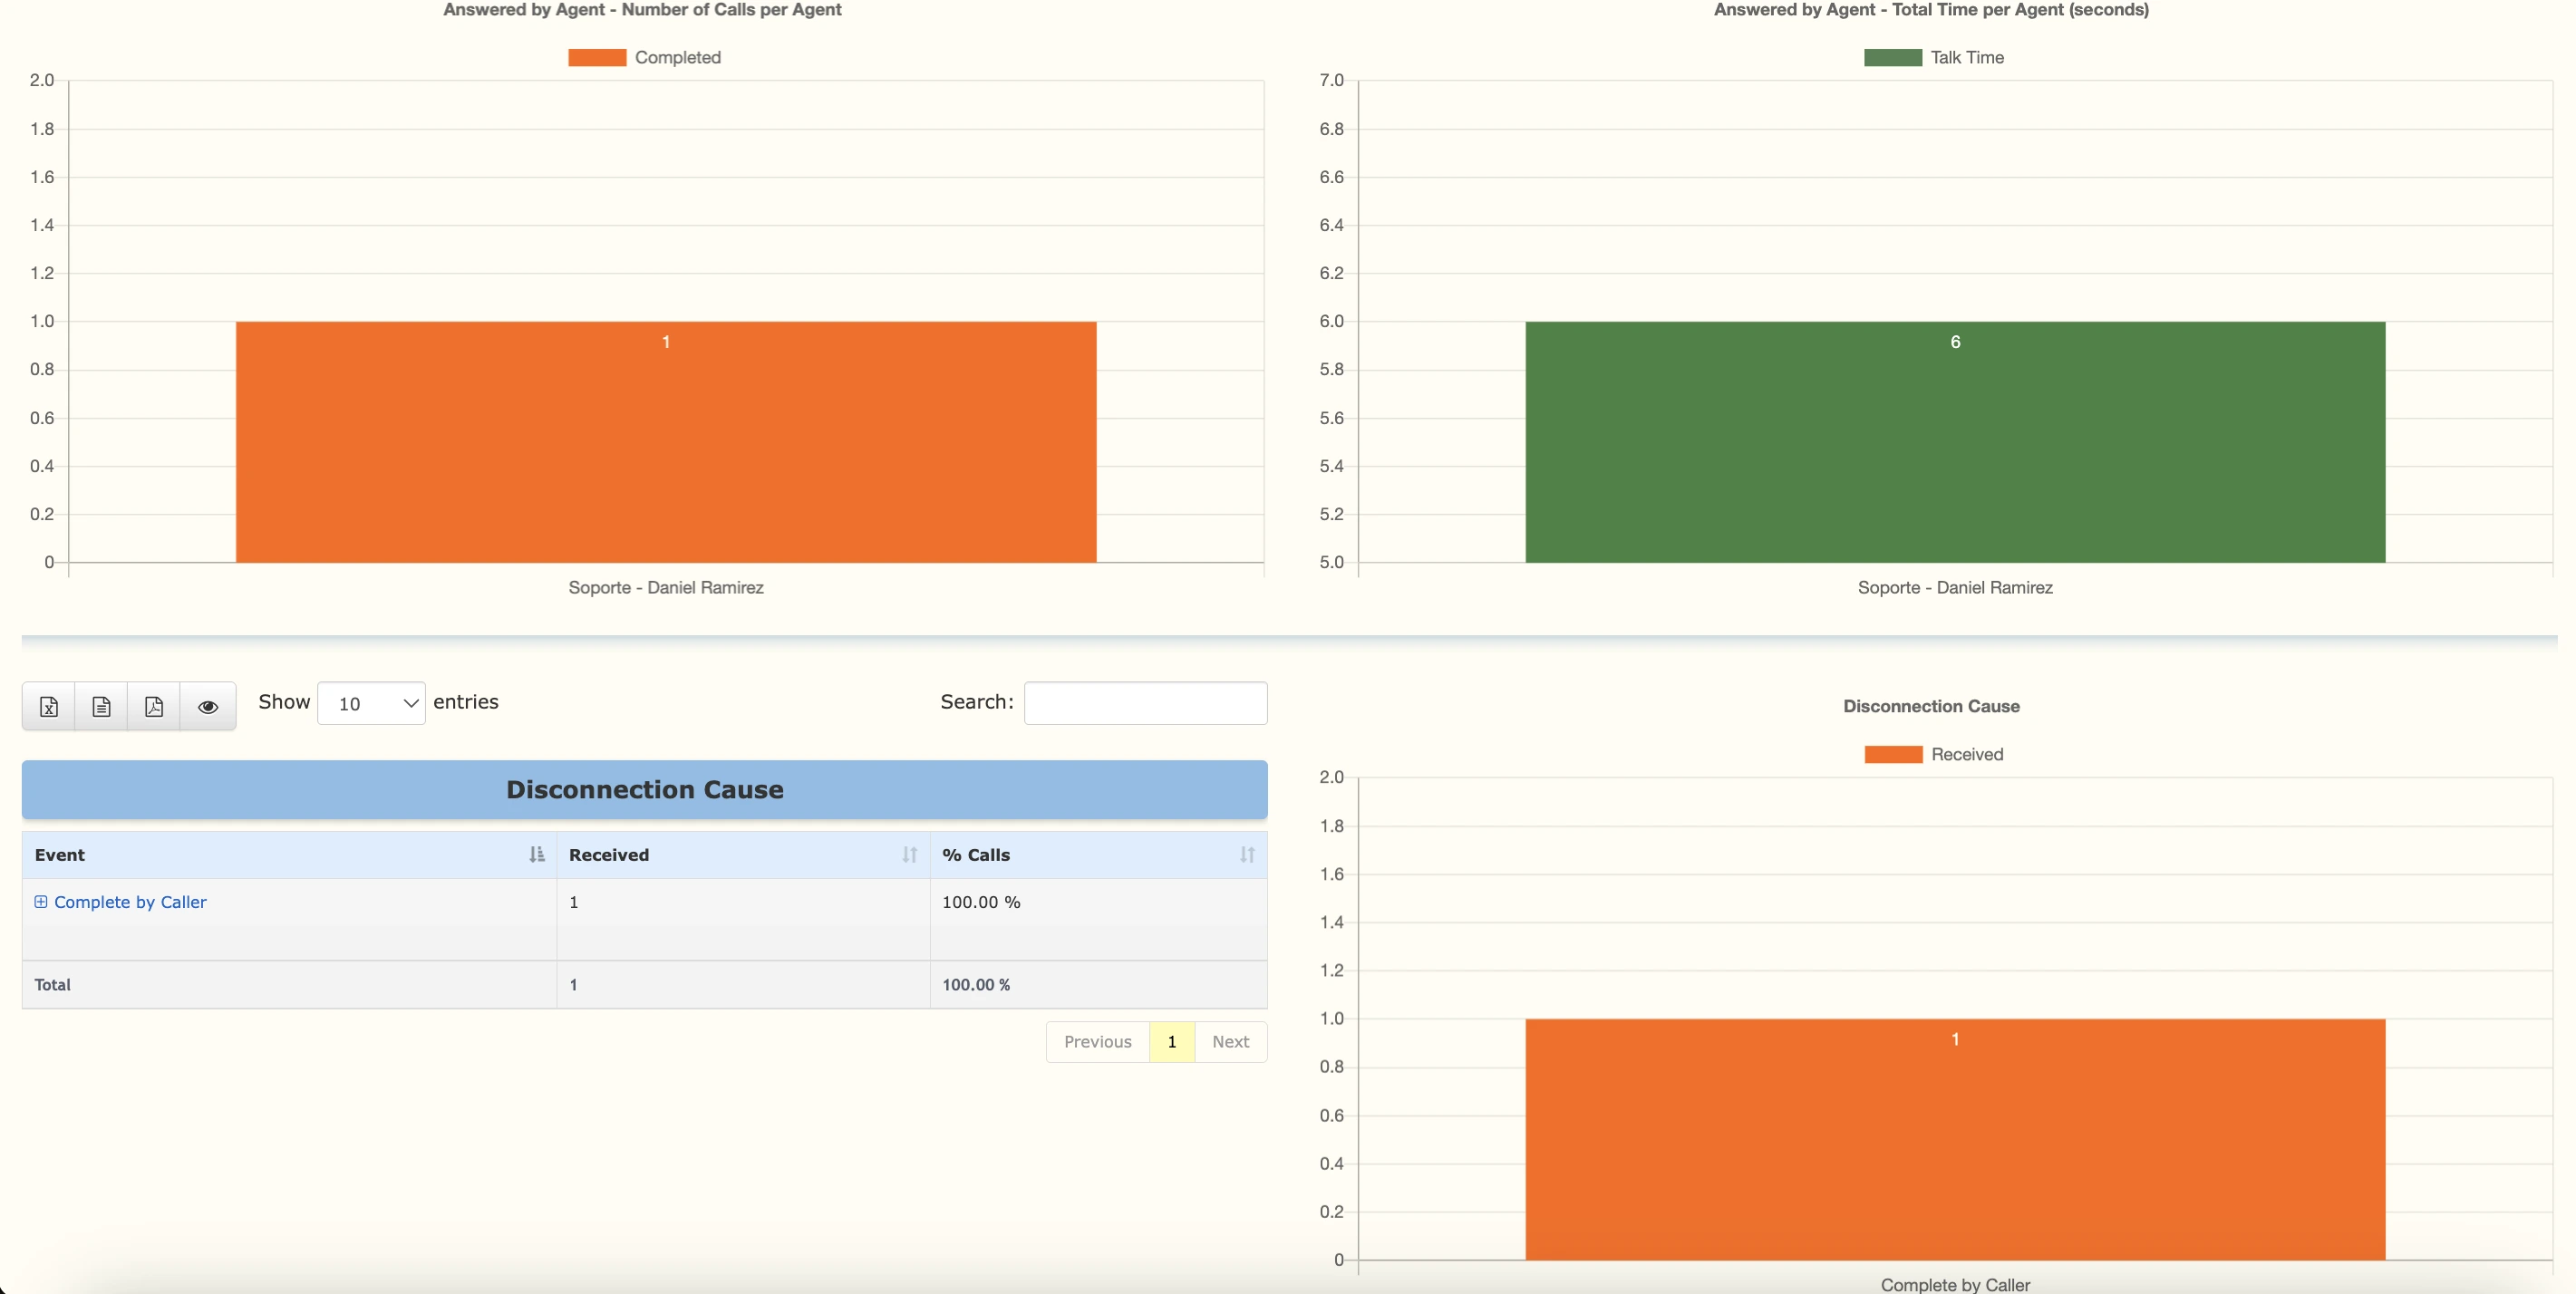Toggle the Talk Time legend item
The image size is (2576, 1294).
1935,57
